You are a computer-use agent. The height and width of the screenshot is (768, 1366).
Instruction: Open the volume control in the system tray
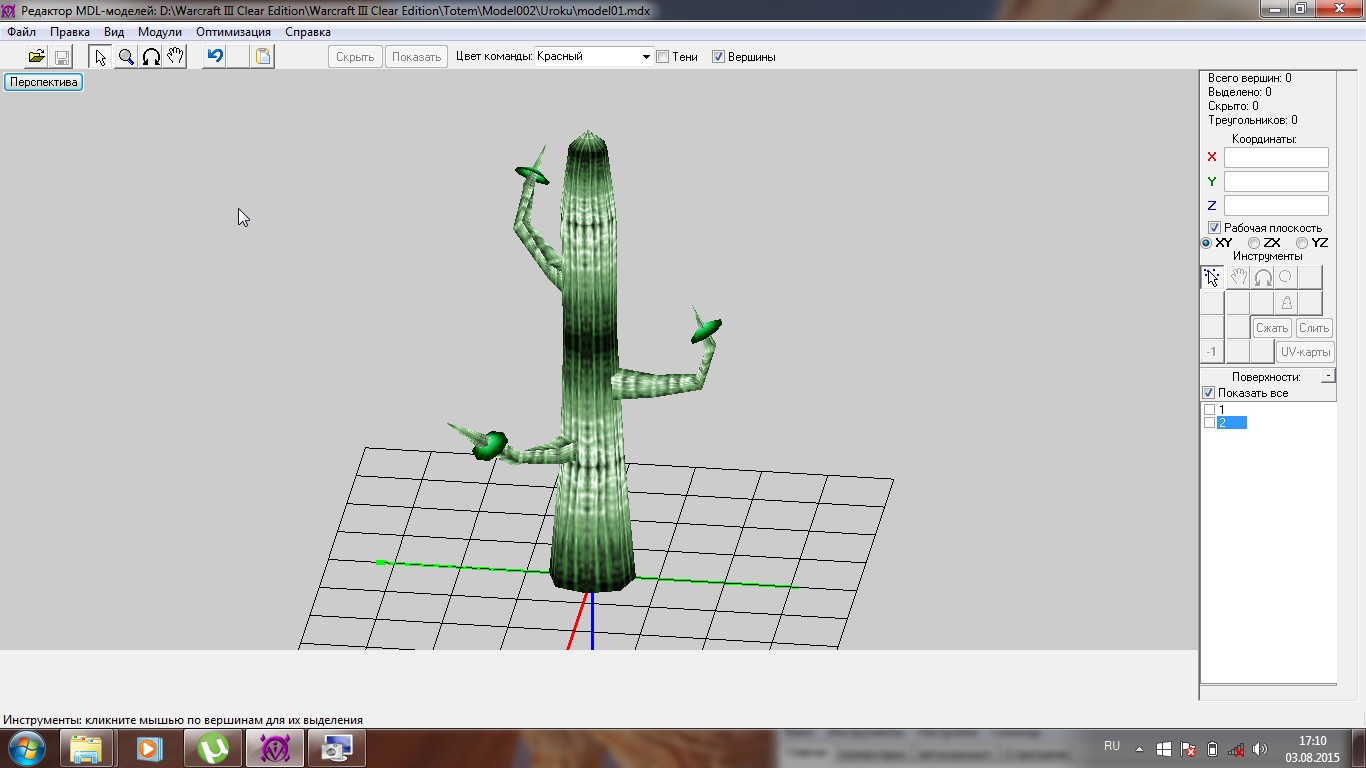(1260, 748)
